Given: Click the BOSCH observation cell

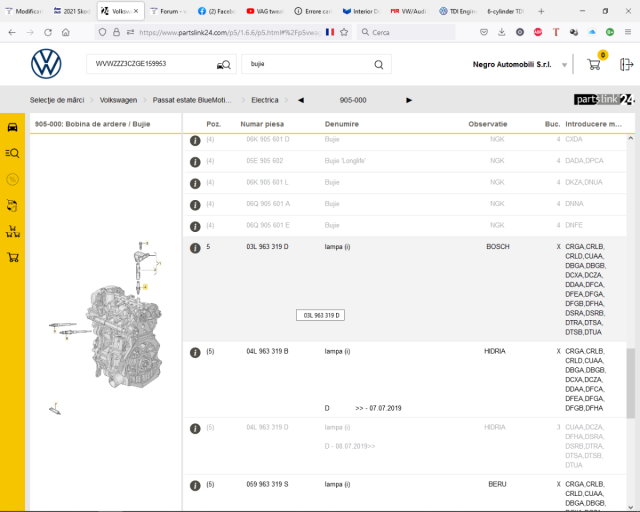Looking at the screenshot, I should click(x=498, y=247).
